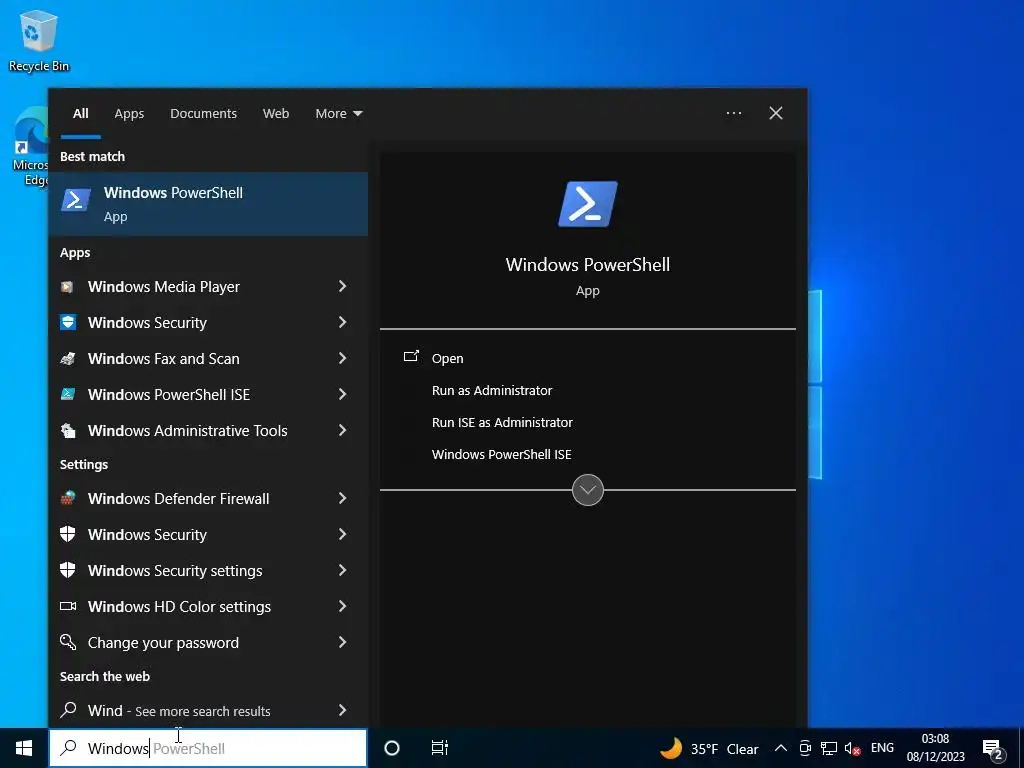Screen dimensions: 1024x768
Task: Click the search magnifier icon in search box
Action: [68, 748]
